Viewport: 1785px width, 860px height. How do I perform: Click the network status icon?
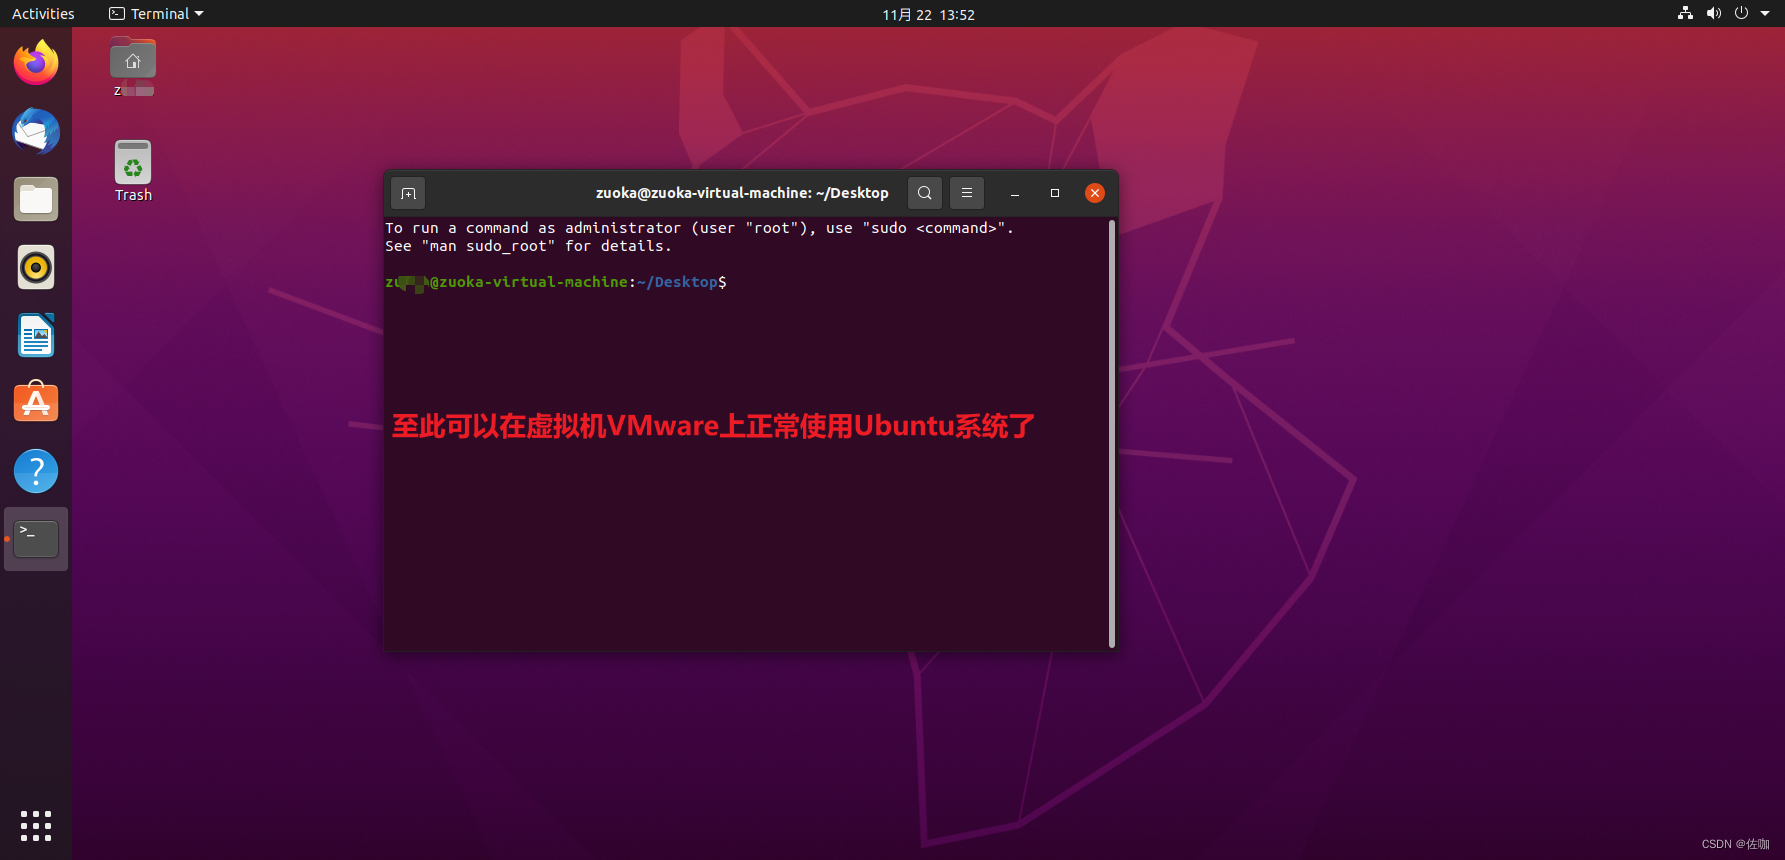(x=1686, y=13)
